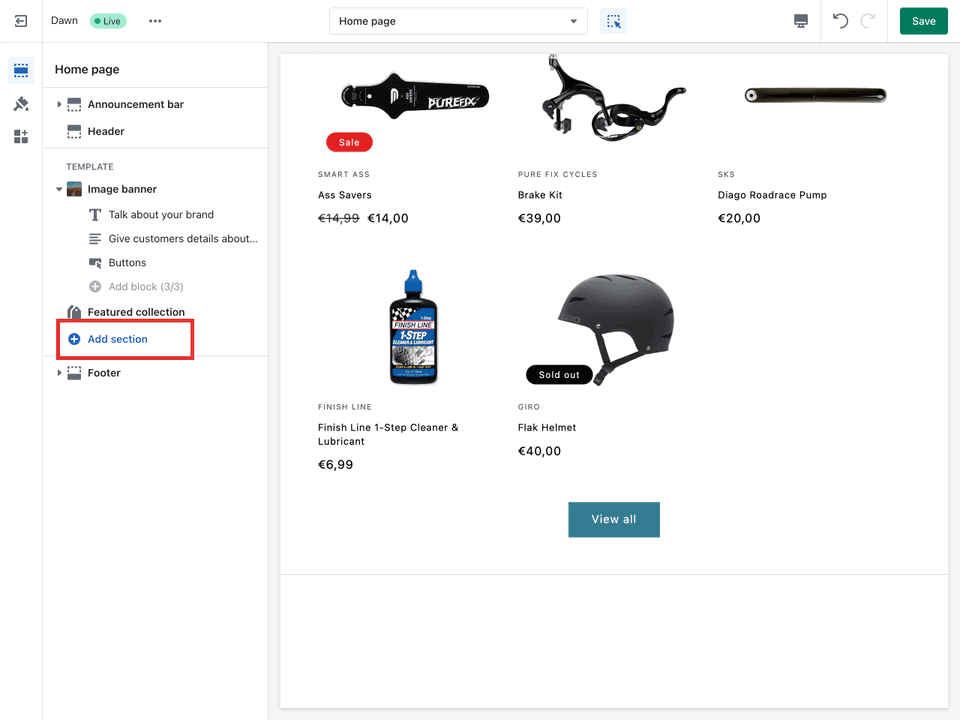Open the App embeds panel

point(21,137)
